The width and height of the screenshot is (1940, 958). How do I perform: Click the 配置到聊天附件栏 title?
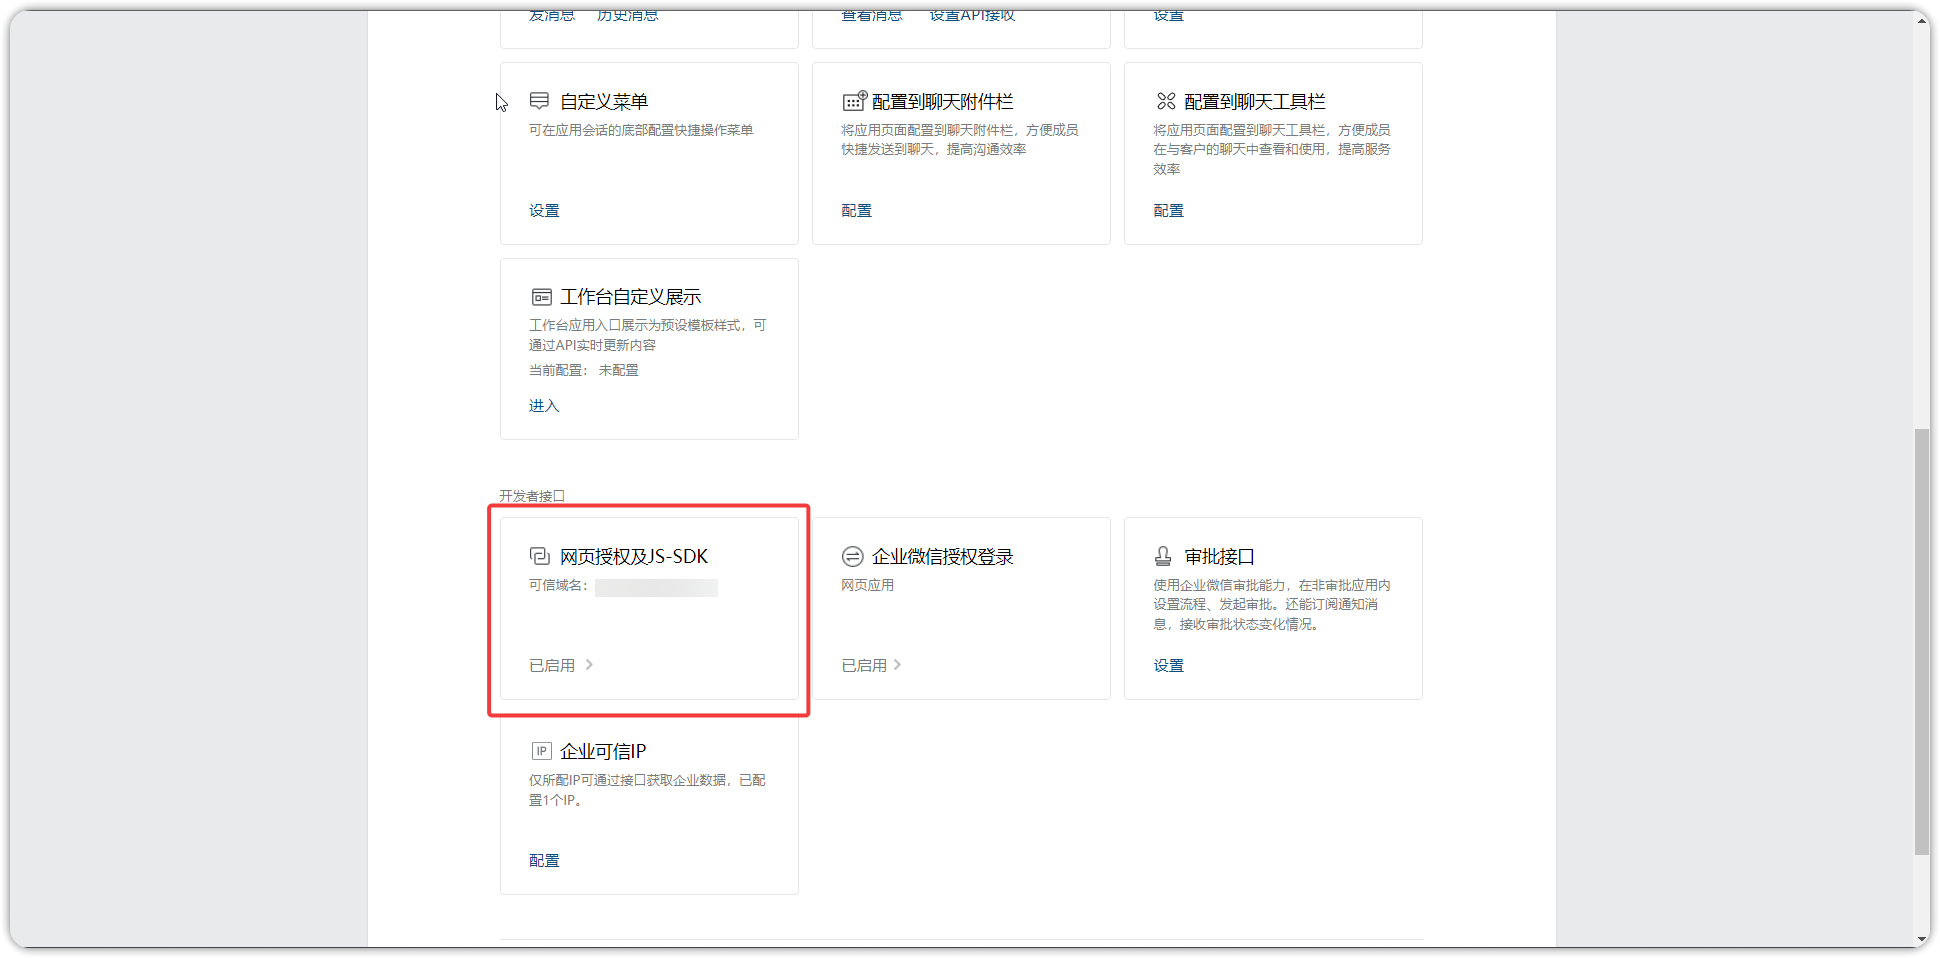click(942, 101)
